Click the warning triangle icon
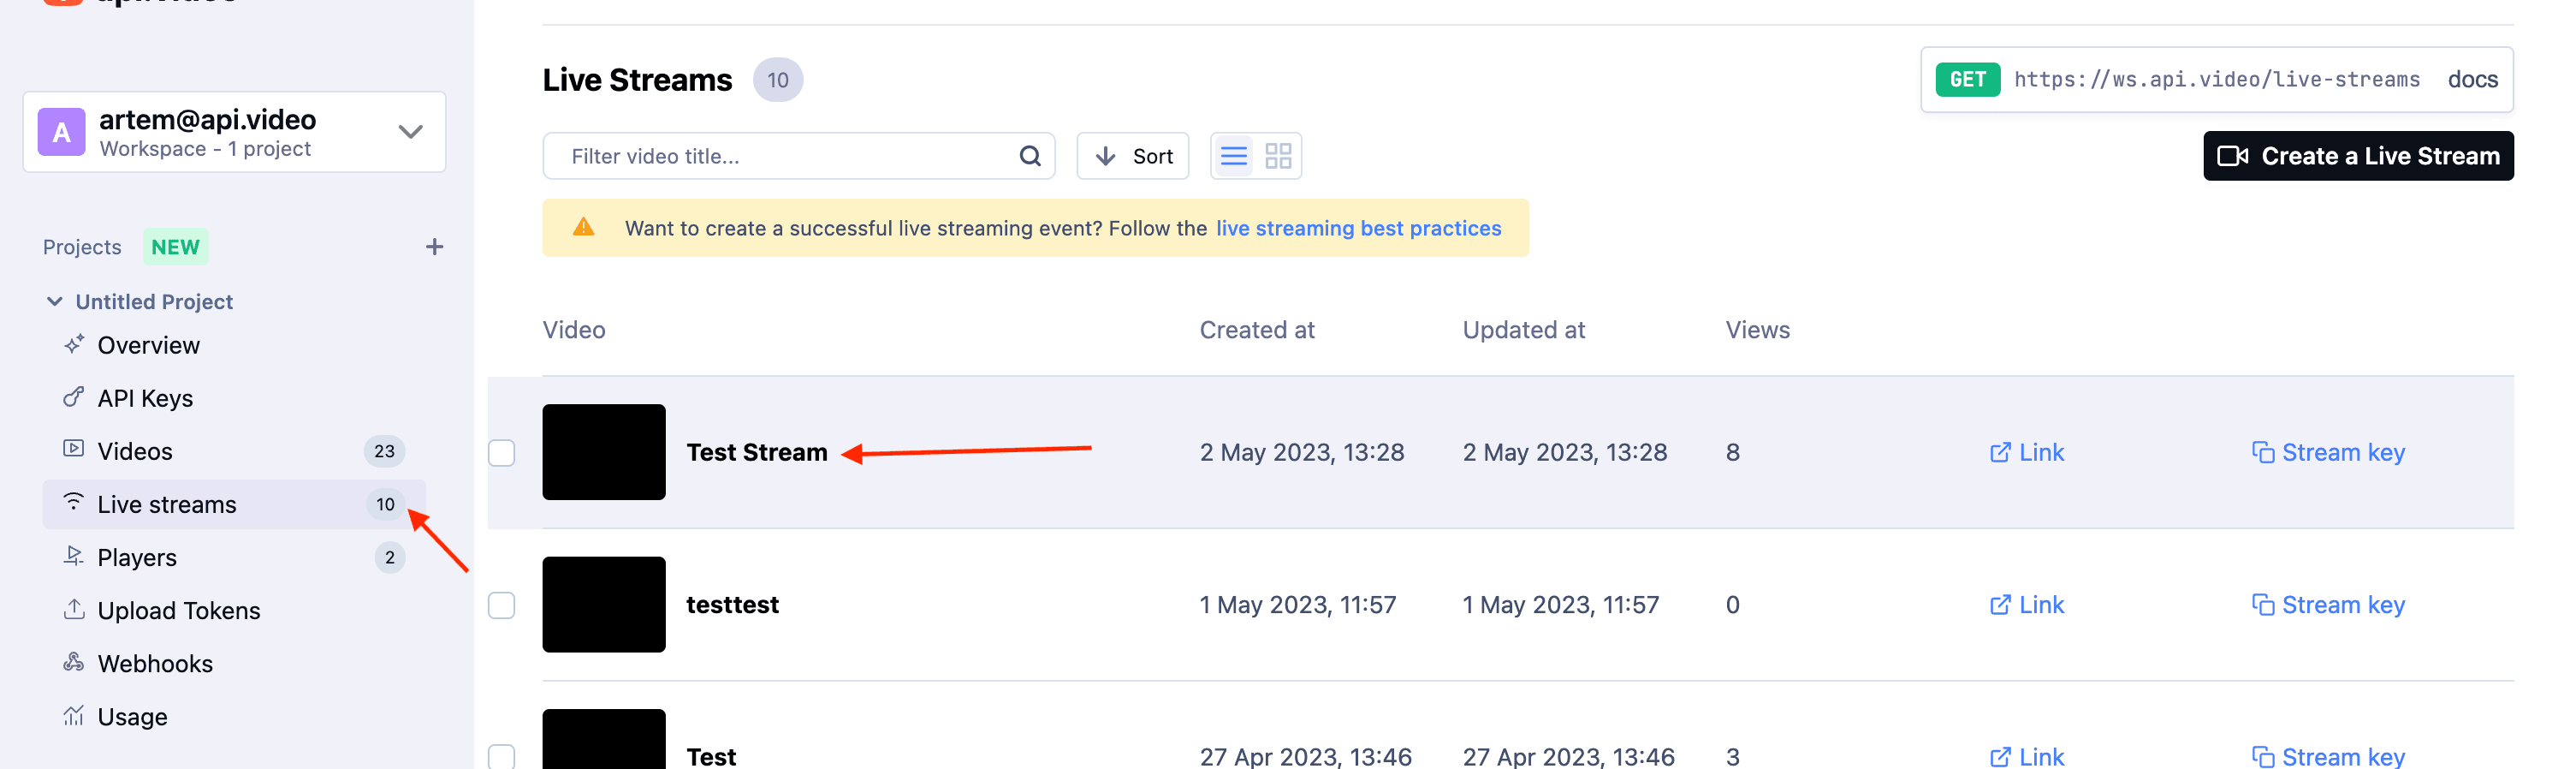 point(583,227)
